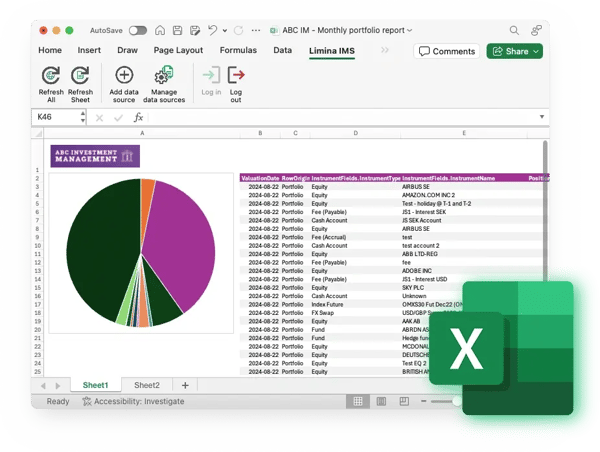The width and height of the screenshot is (600, 452).
Task: Switch to Page Break preview icon
Action: click(404, 401)
